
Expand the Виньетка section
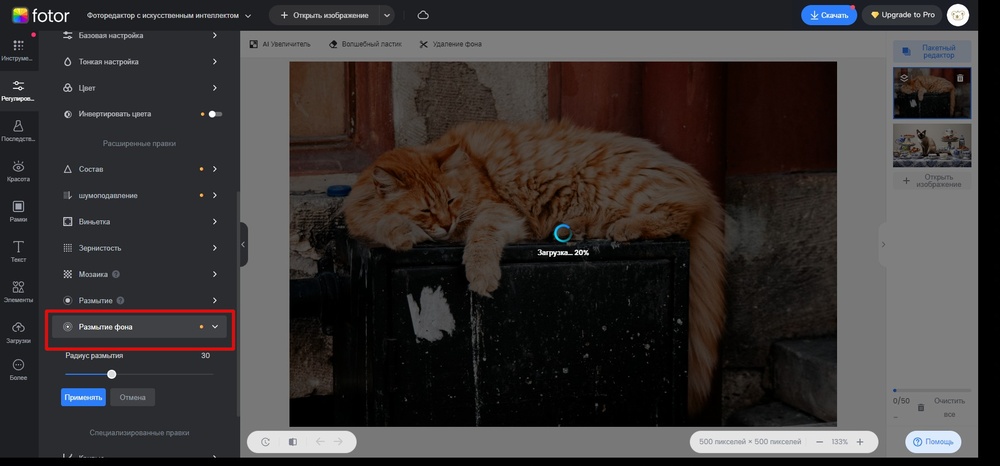215,221
